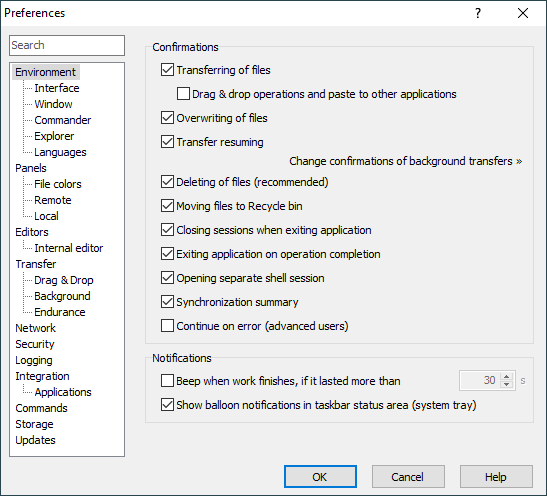Select Interface in the preferences tree
The width and height of the screenshot is (547, 496).
pyautogui.click(x=57, y=88)
